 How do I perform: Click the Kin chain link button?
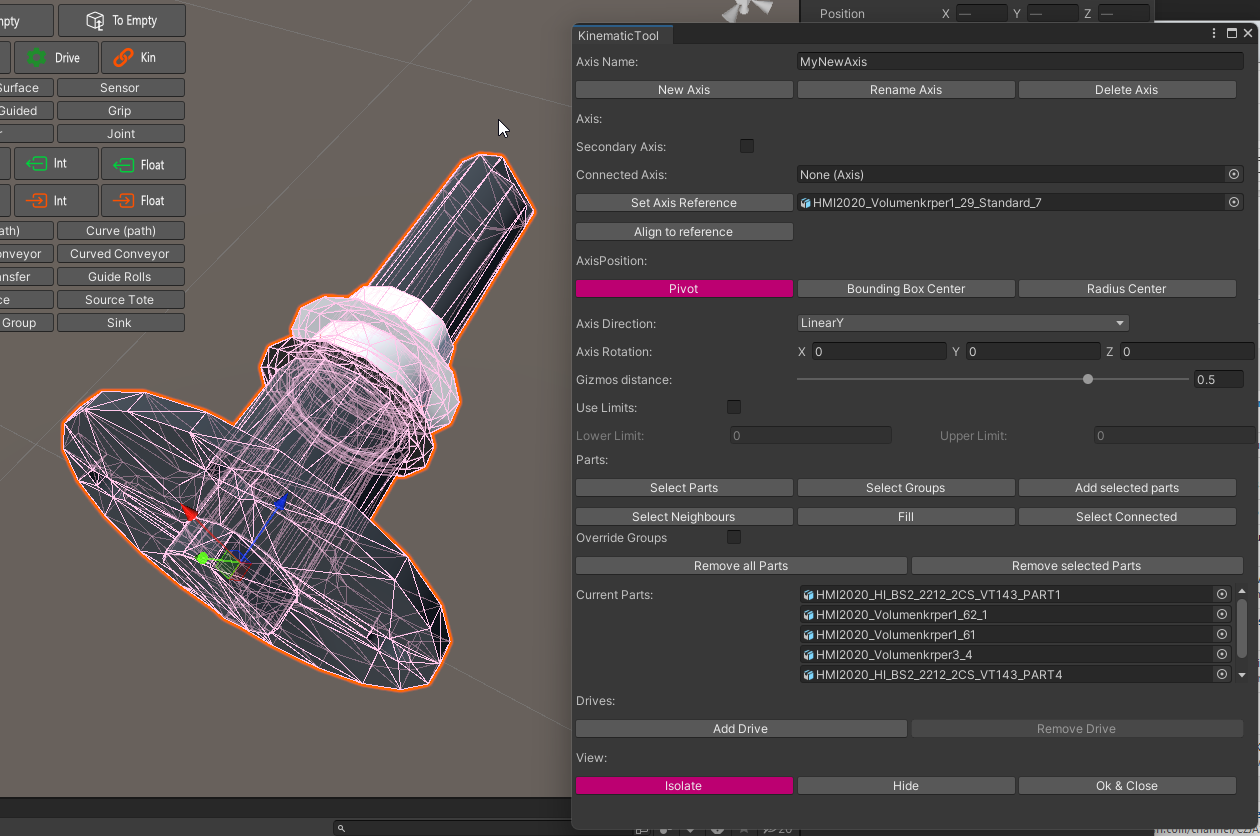[143, 58]
